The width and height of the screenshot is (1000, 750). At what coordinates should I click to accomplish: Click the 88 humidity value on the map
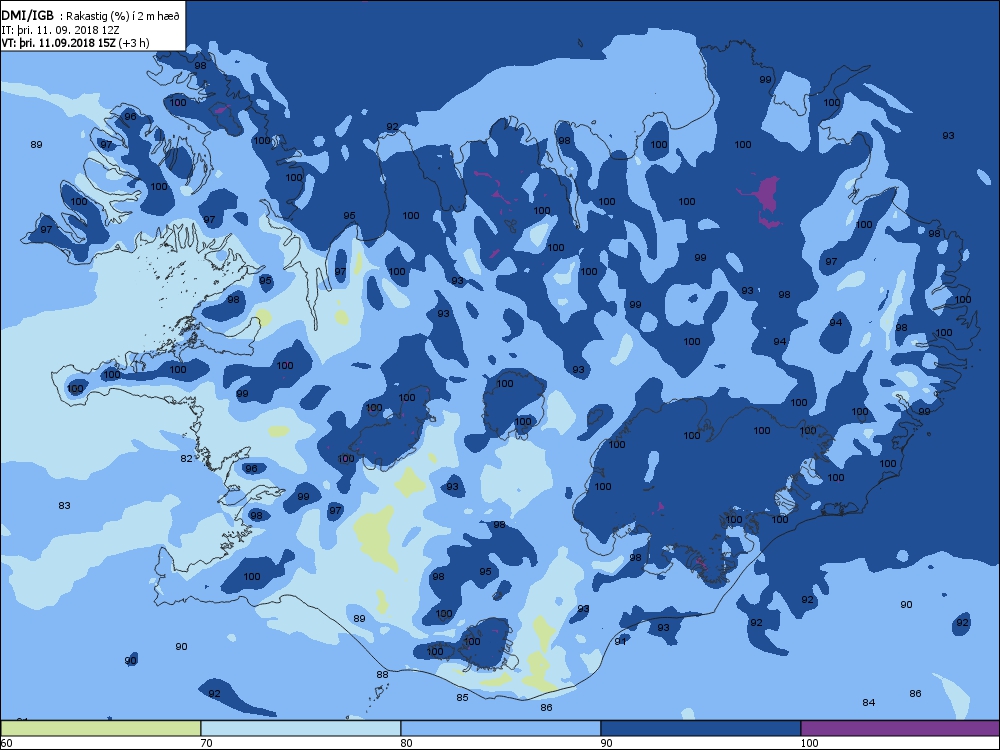[382, 675]
